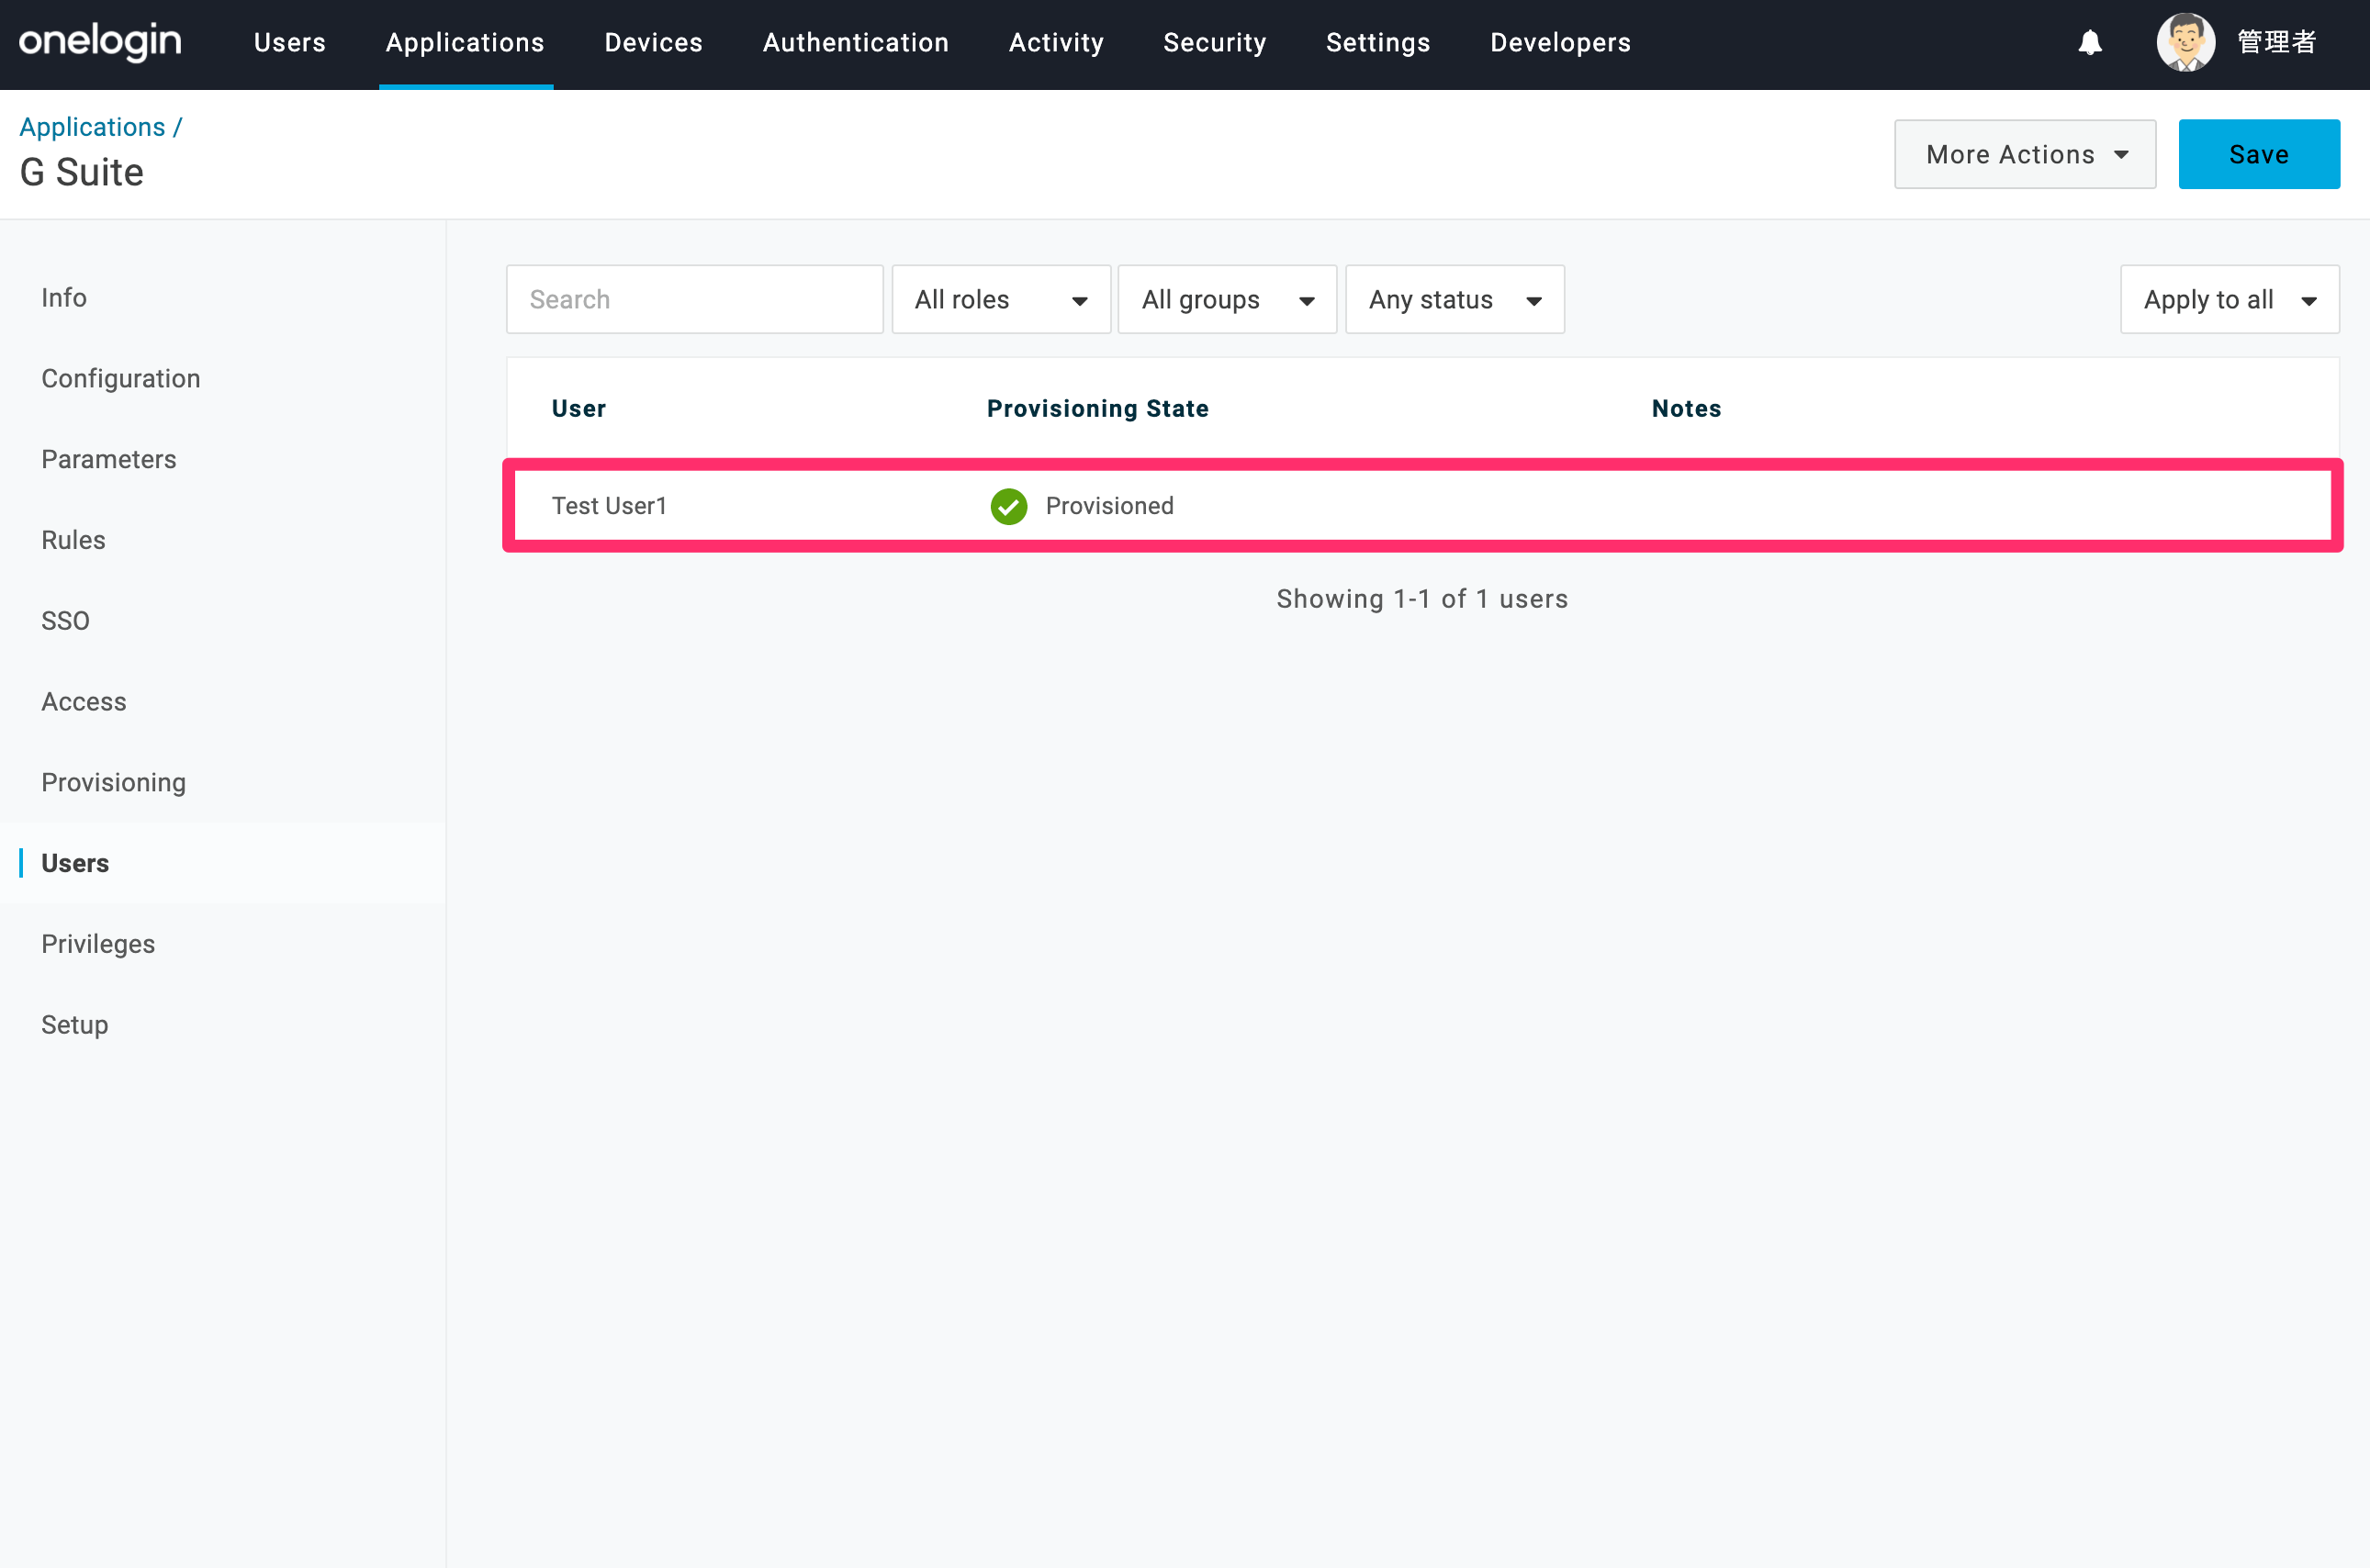Open the Security navigation menu

tap(1215, 42)
